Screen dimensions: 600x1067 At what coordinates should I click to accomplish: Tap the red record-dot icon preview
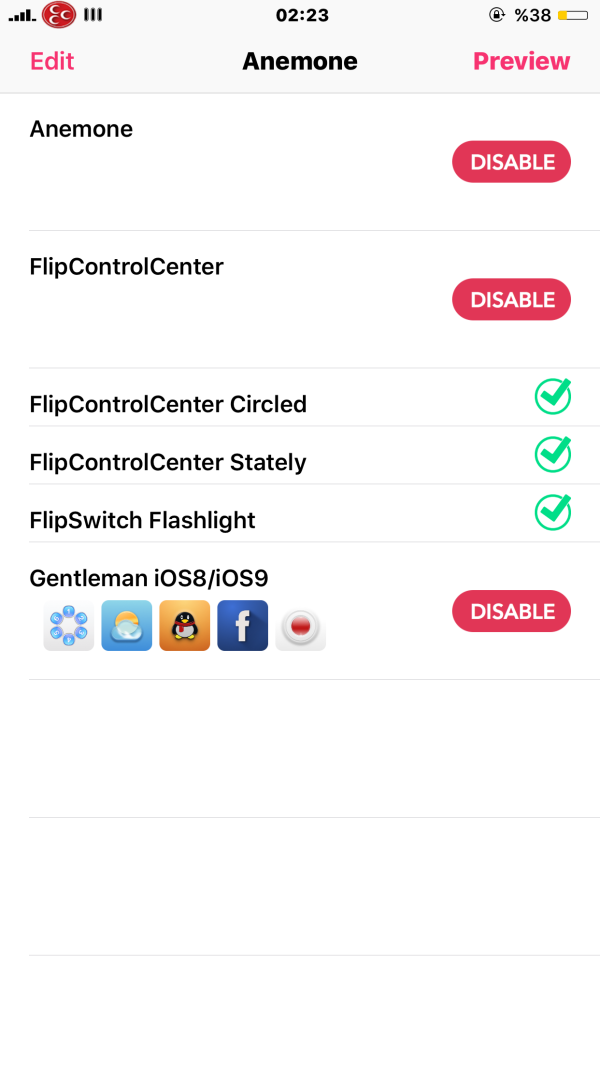[300, 628]
